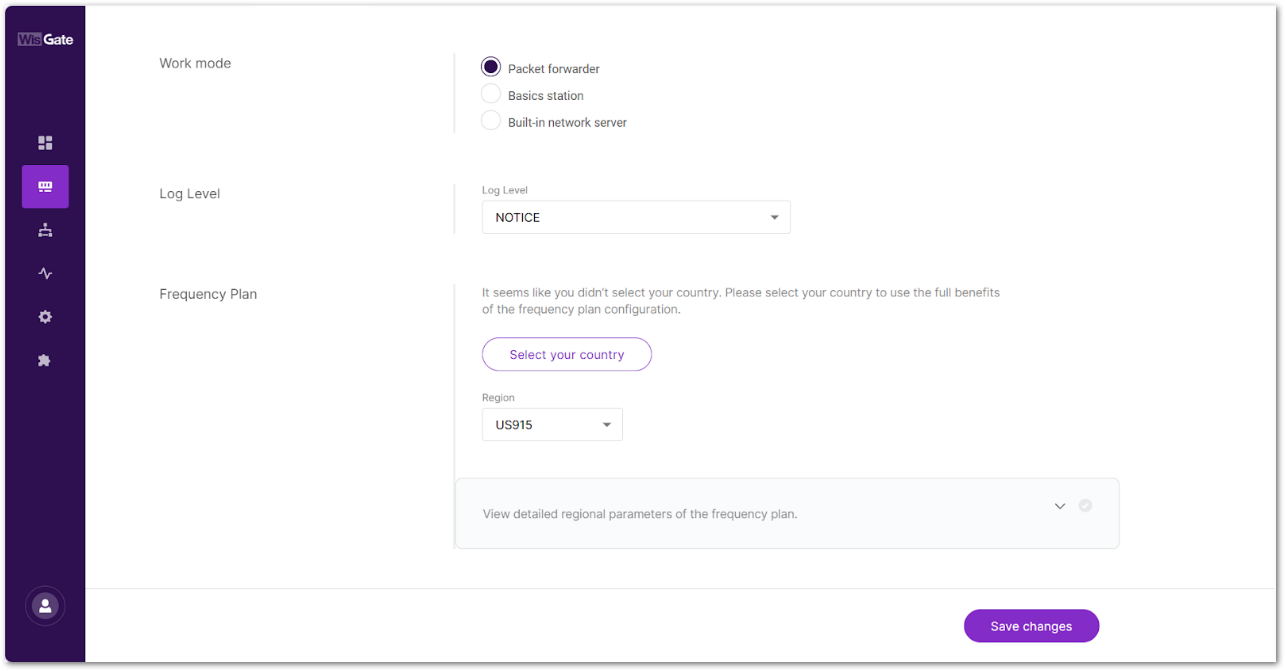Click the Built-in network server label

[567, 123]
